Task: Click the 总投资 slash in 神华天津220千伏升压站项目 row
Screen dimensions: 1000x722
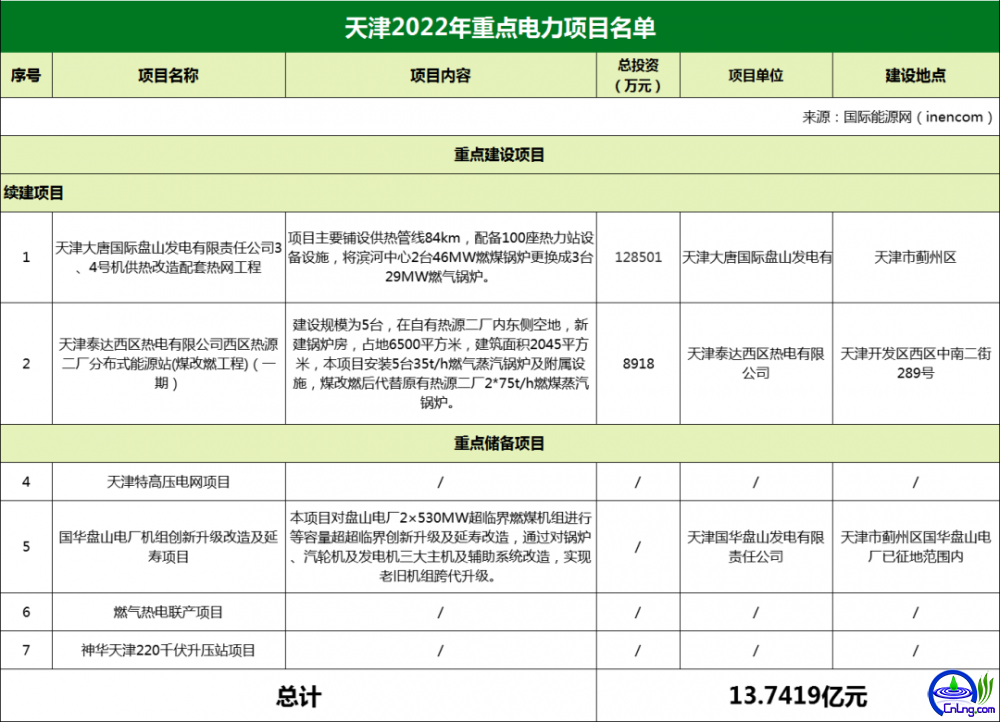Action: point(638,651)
